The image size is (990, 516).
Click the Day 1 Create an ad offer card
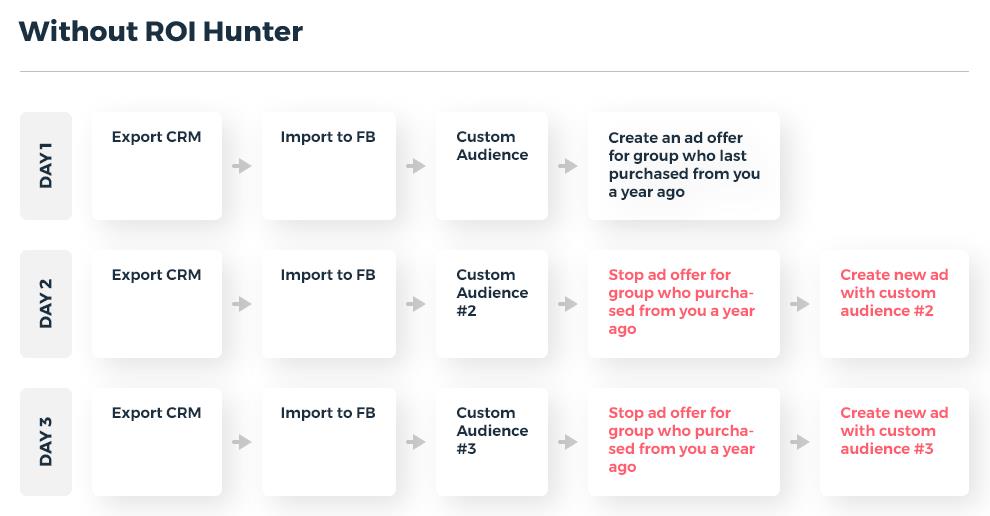click(x=683, y=166)
